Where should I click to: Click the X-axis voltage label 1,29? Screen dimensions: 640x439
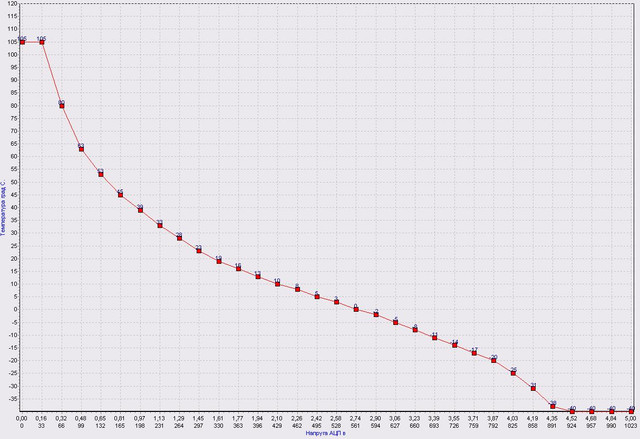coord(179,419)
